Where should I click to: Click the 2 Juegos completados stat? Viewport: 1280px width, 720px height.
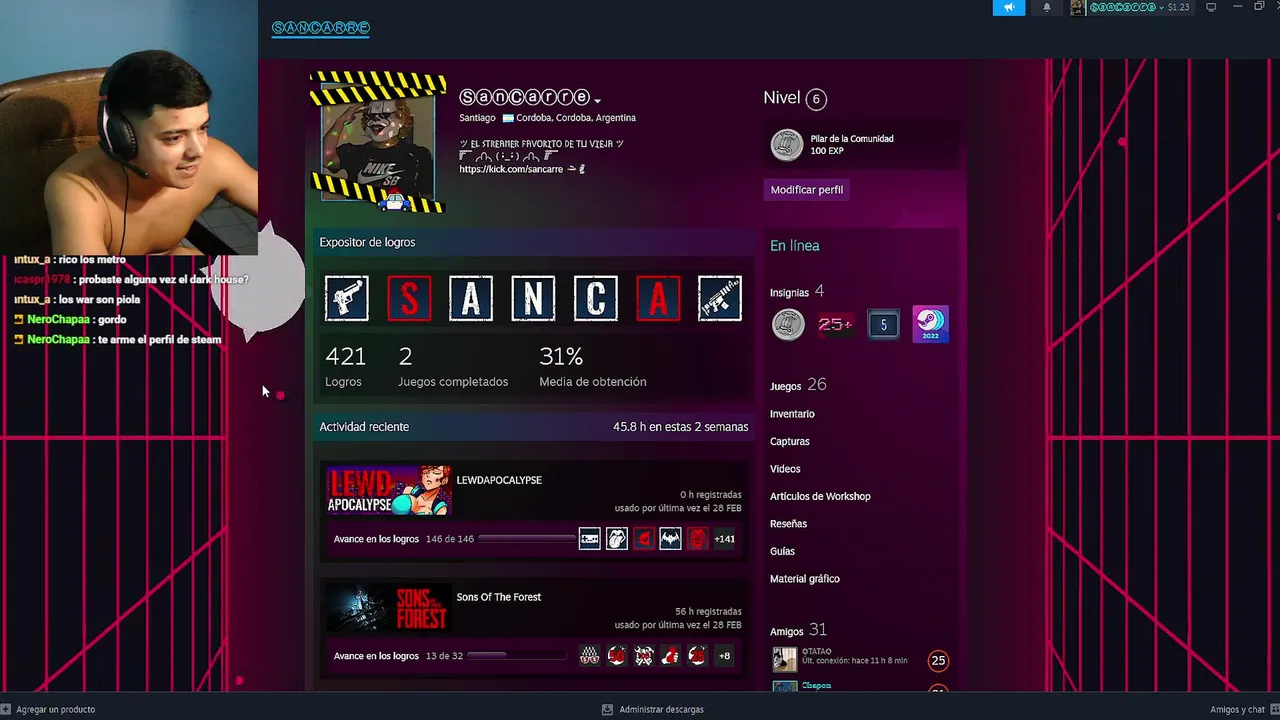click(x=453, y=366)
